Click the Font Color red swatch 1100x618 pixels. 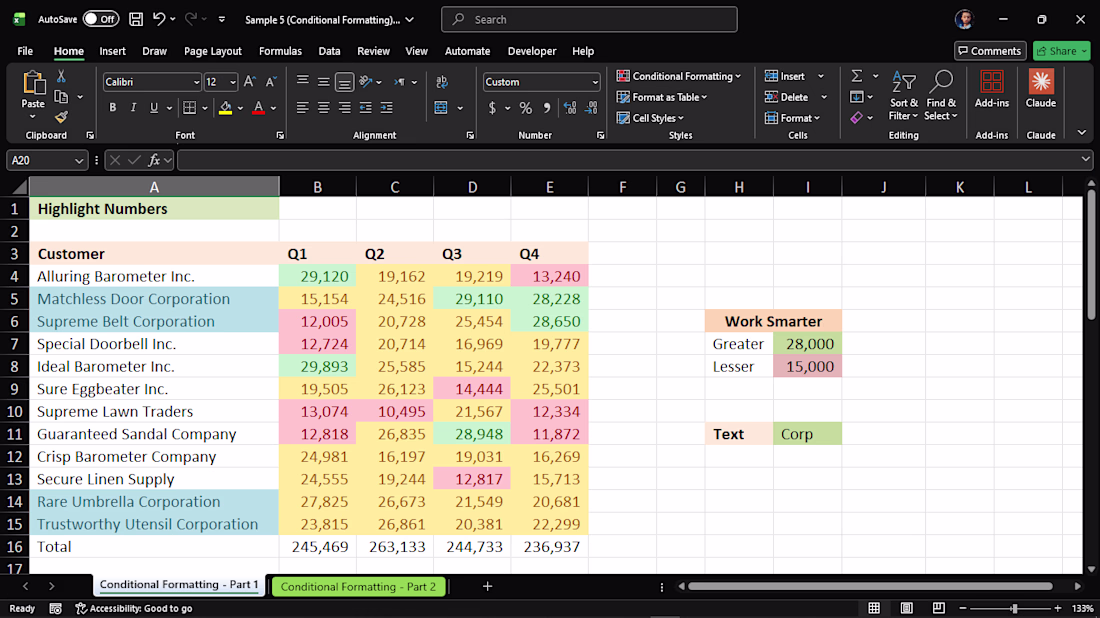[258, 107]
